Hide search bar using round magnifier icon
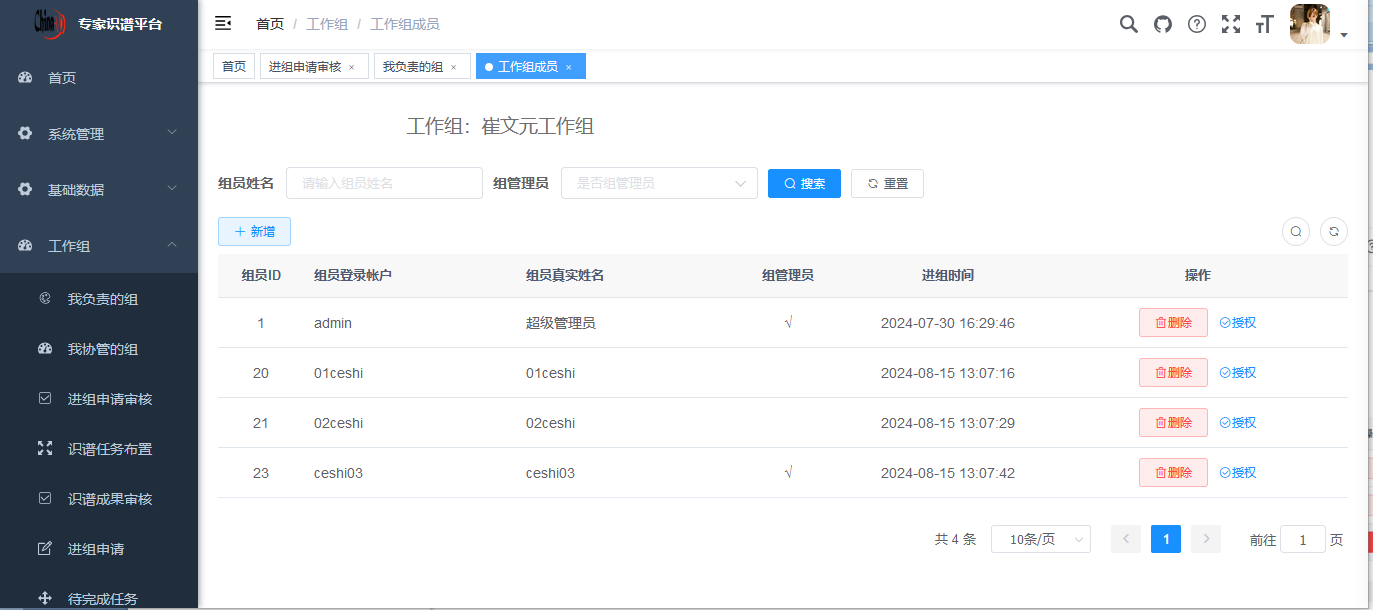1373x610 pixels. [x=1296, y=232]
